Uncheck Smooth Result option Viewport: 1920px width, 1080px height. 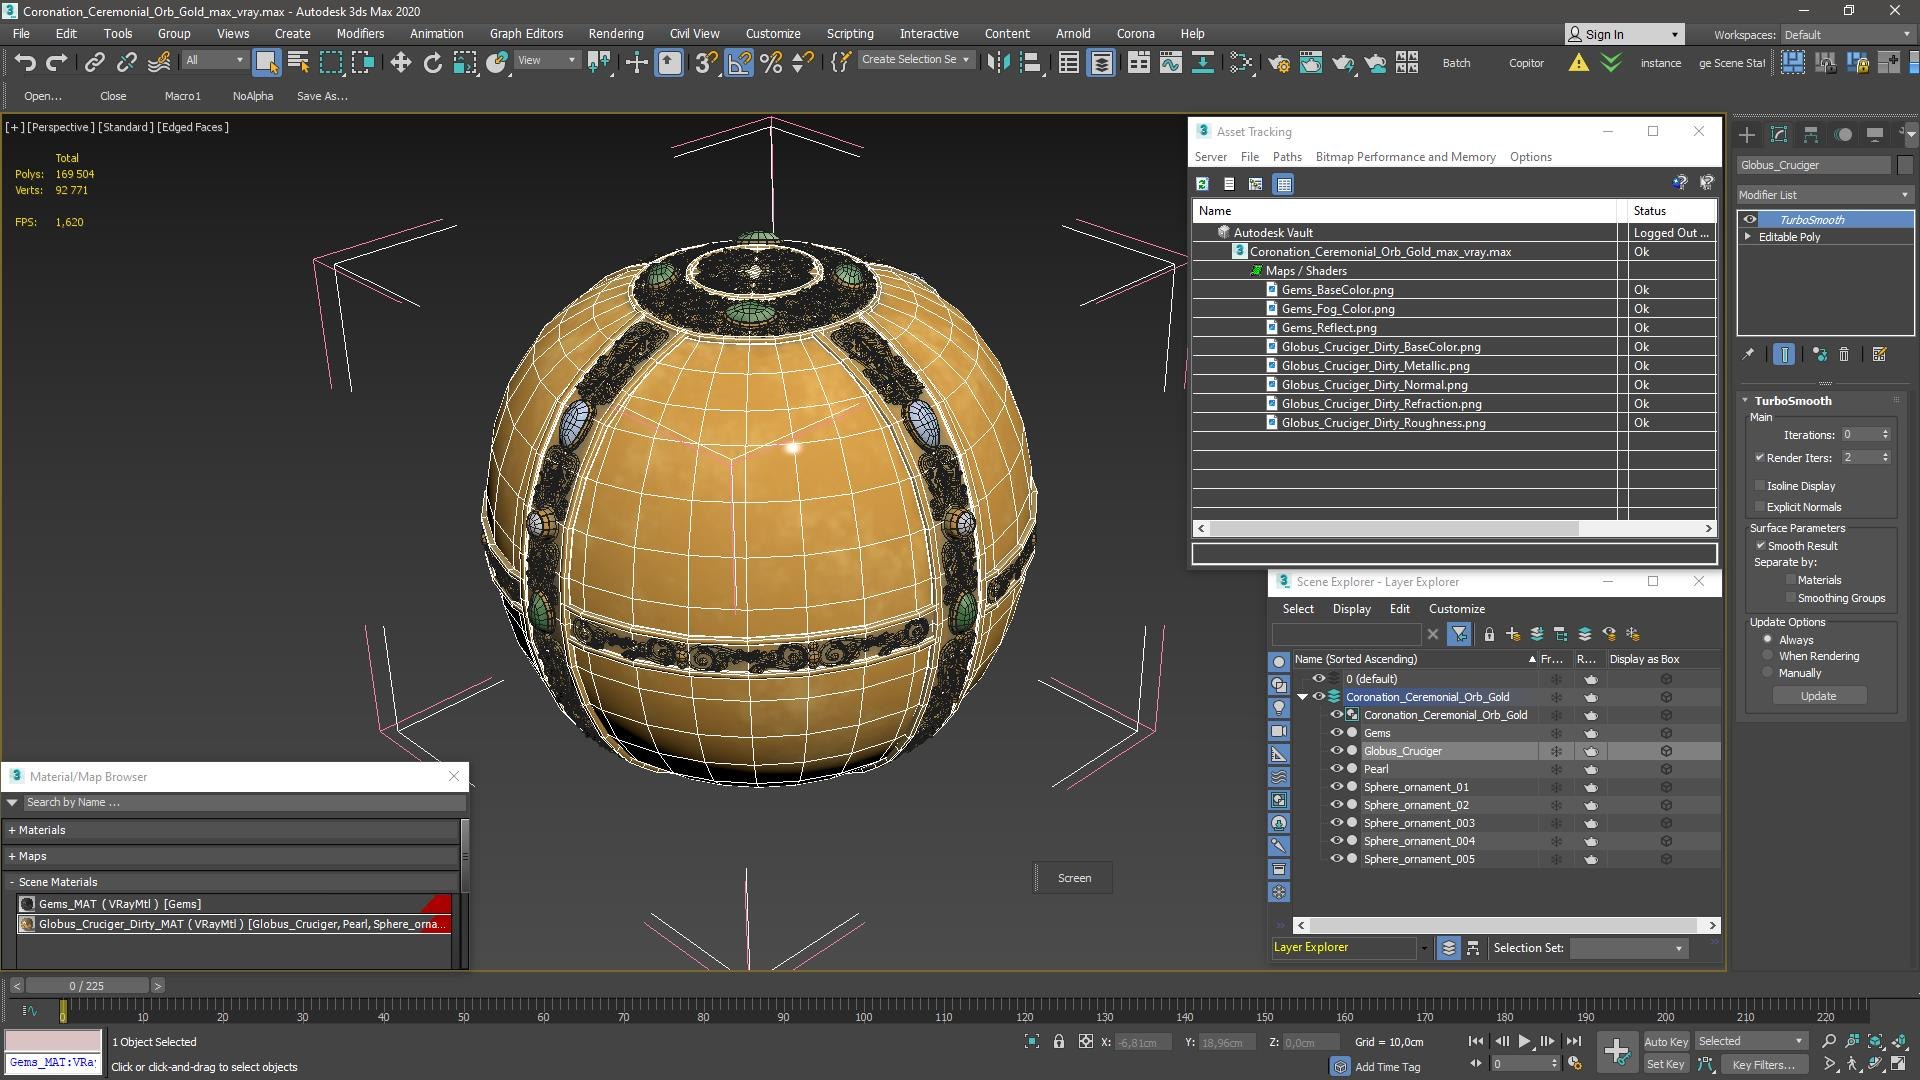pos(1760,546)
